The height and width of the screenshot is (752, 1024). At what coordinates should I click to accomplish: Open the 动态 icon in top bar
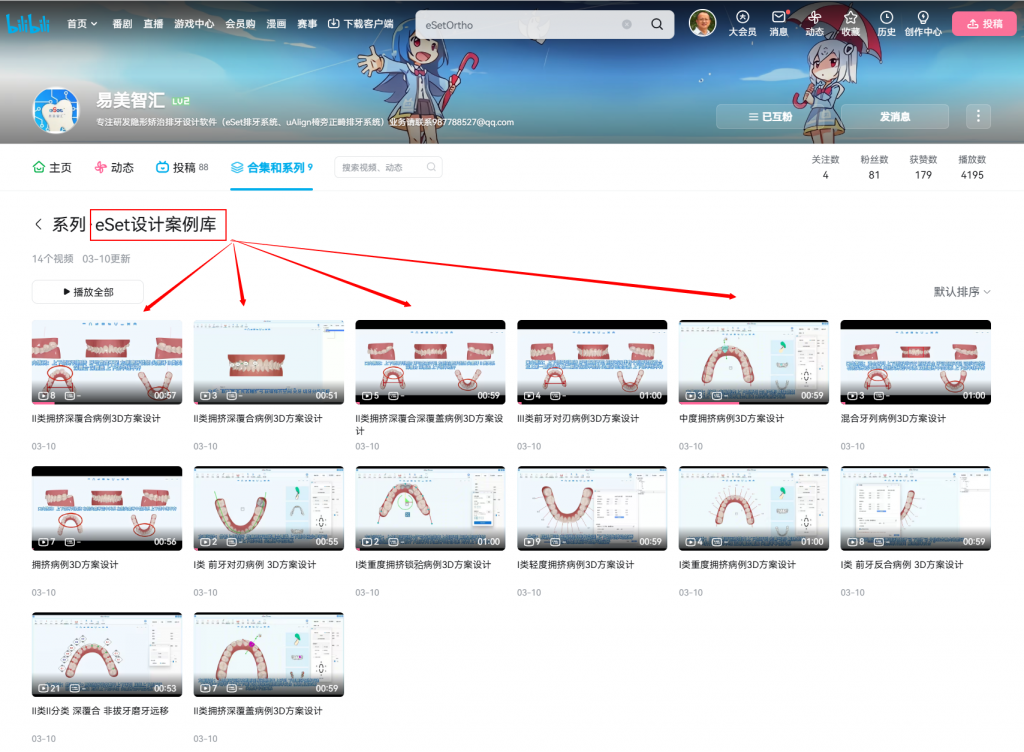click(814, 17)
